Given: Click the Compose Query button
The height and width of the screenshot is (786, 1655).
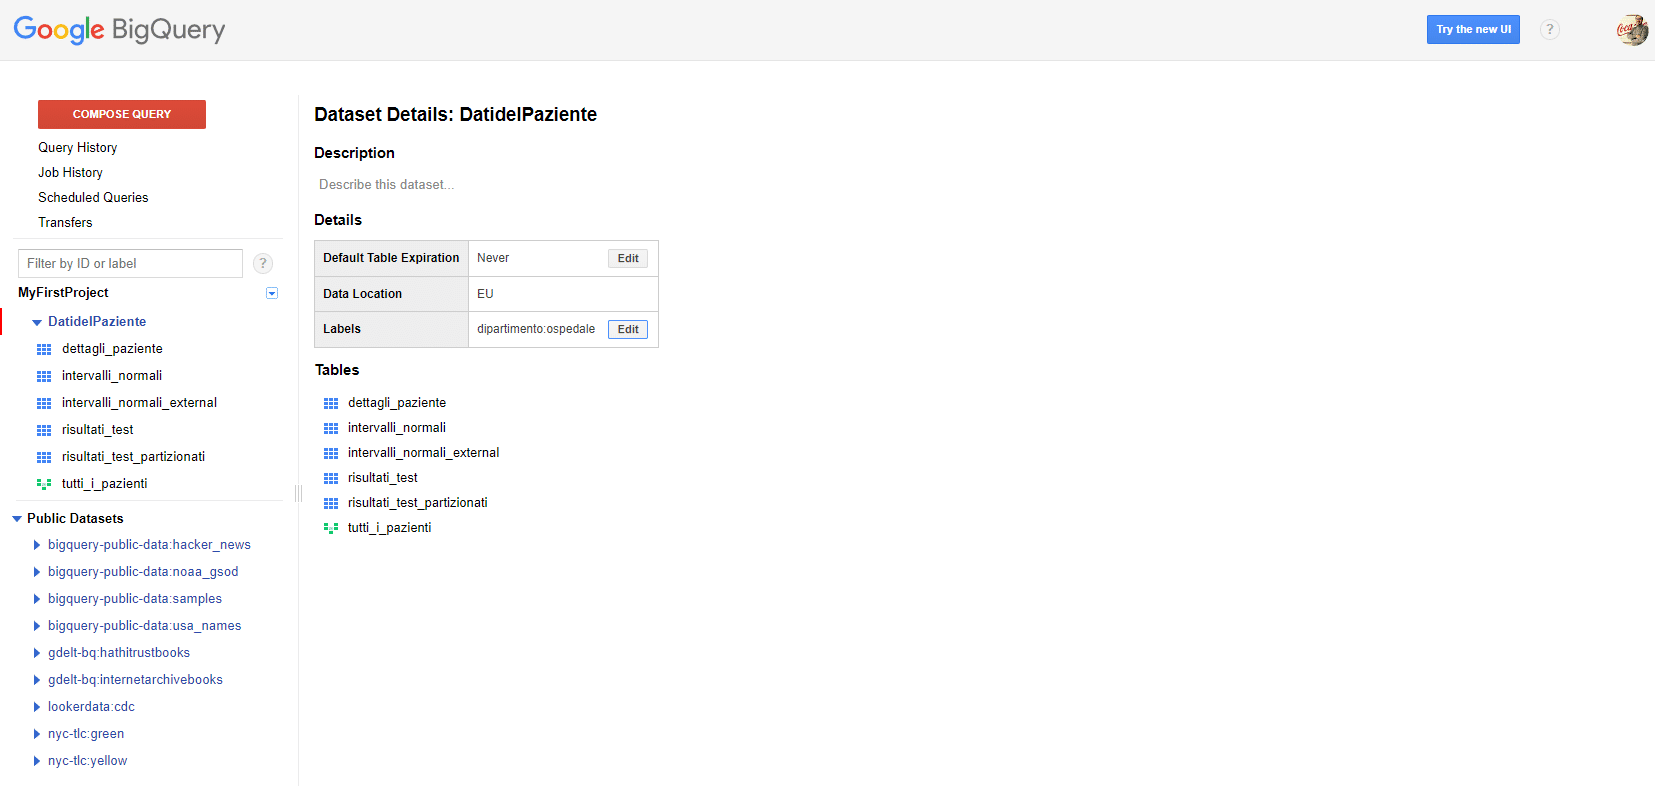Looking at the screenshot, I should click(x=122, y=114).
